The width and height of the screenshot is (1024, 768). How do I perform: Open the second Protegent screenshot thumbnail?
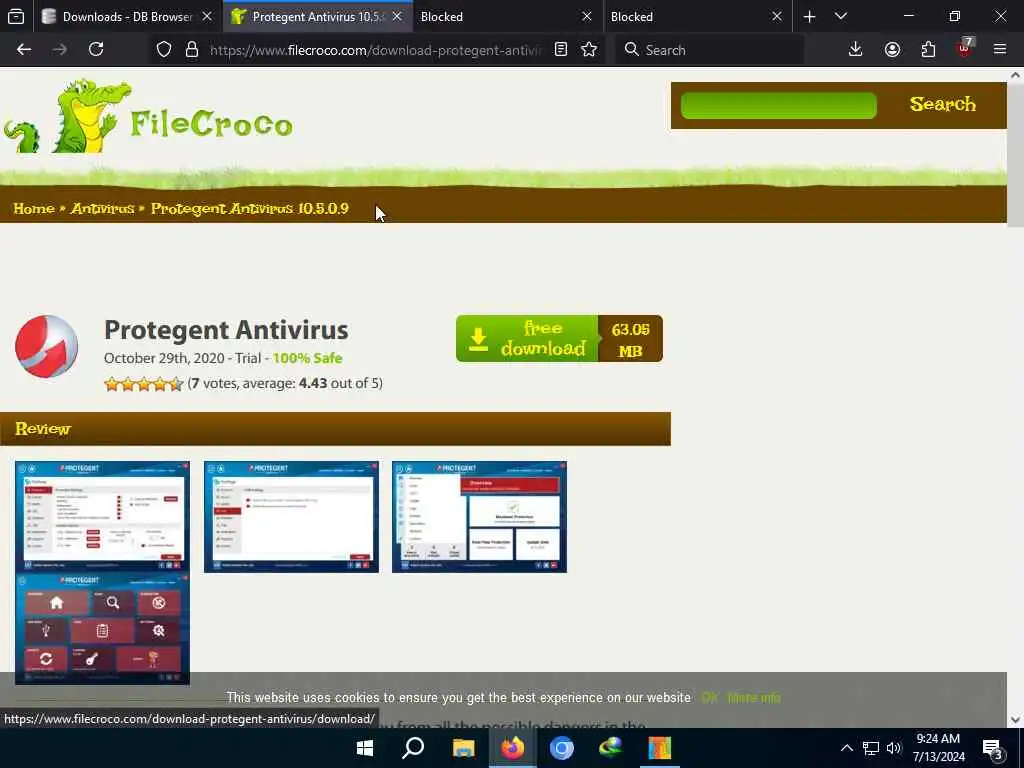click(x=291, y=517)
